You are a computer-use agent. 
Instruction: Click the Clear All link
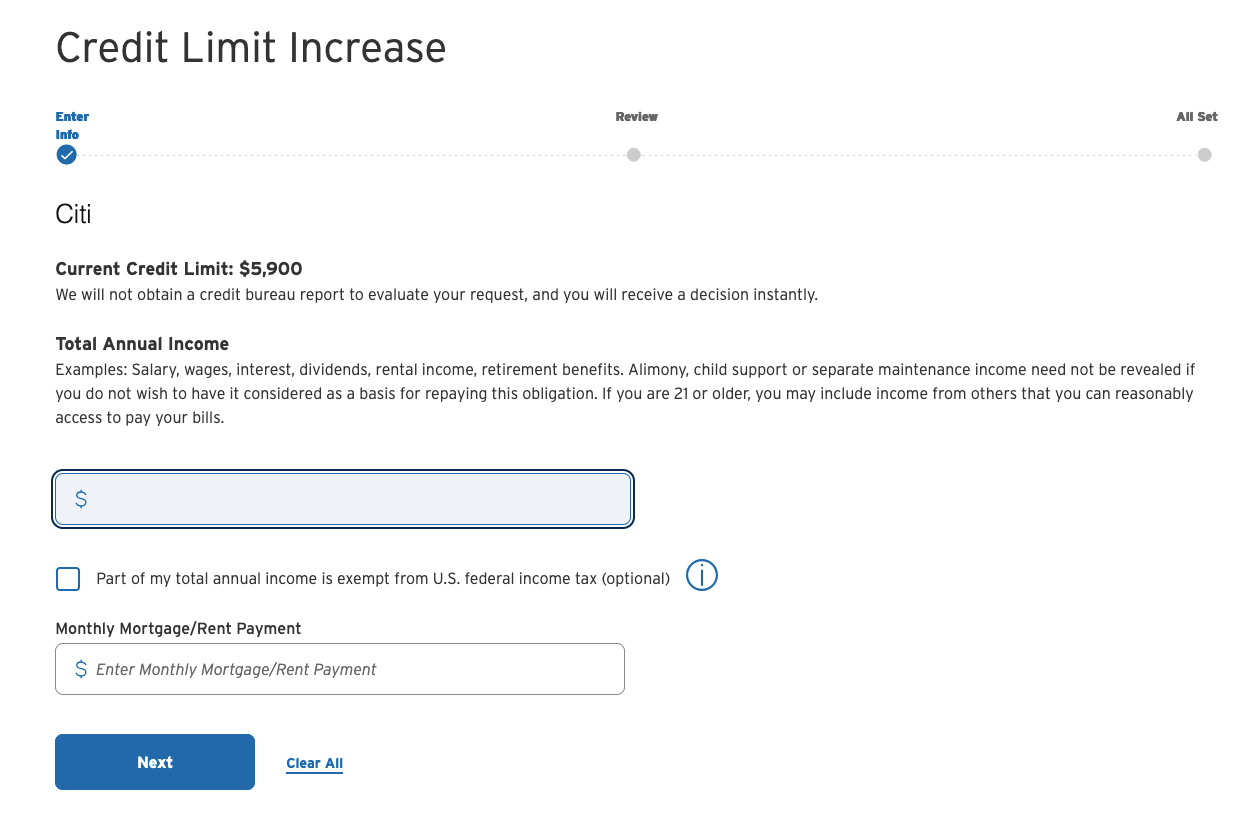314,762
